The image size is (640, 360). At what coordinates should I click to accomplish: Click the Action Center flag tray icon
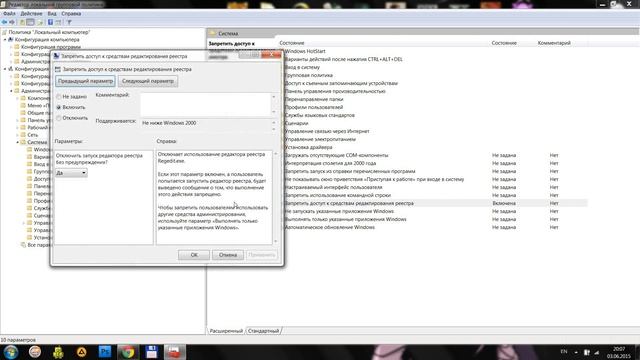tap(587, 352)
